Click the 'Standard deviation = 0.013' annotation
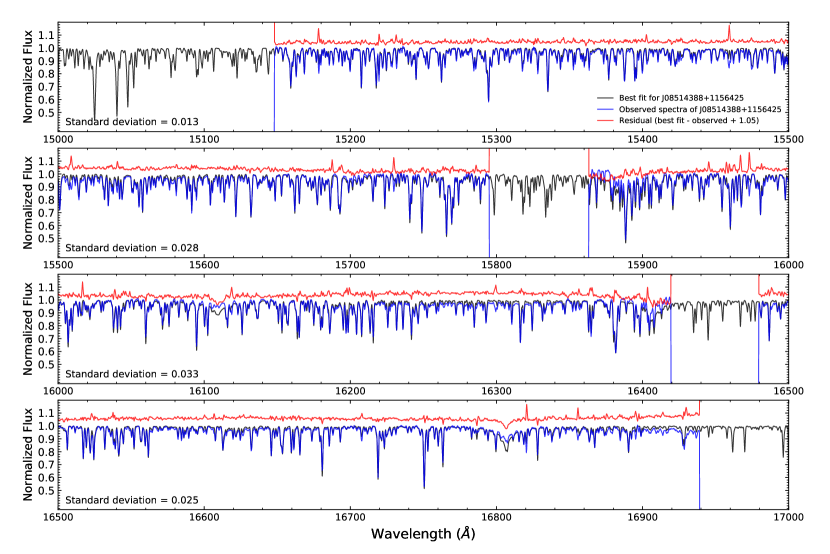The image size is (830, 554). coord(132,122)
